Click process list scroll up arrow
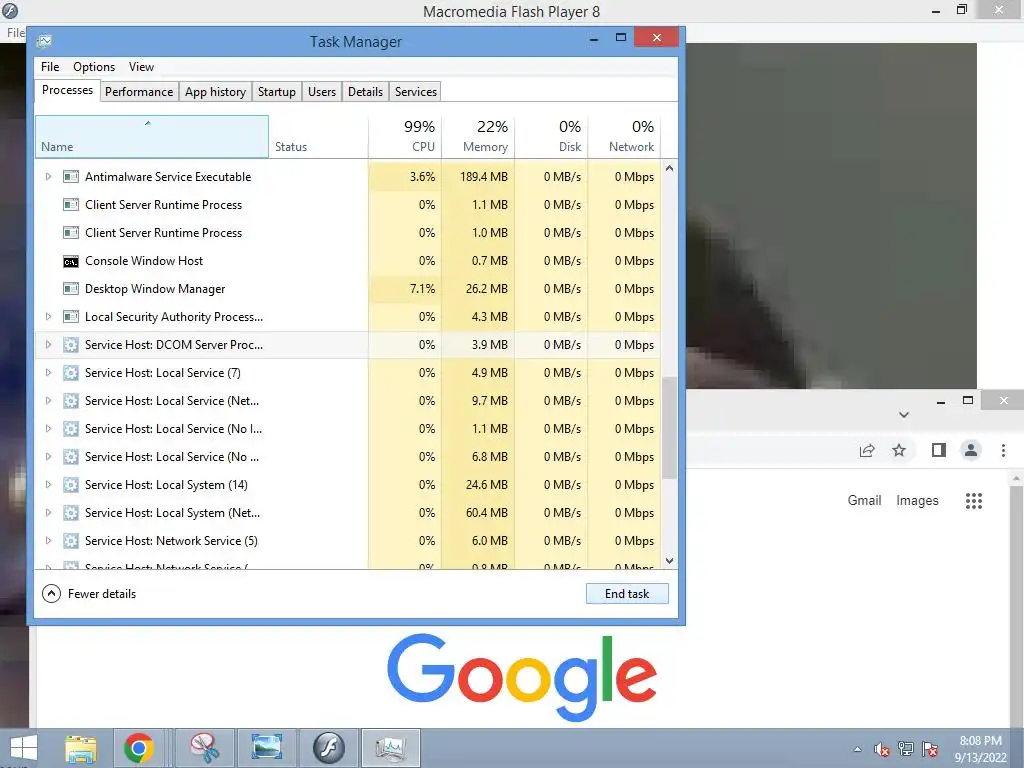1024x768 pixels. click(x=669, y=168)
